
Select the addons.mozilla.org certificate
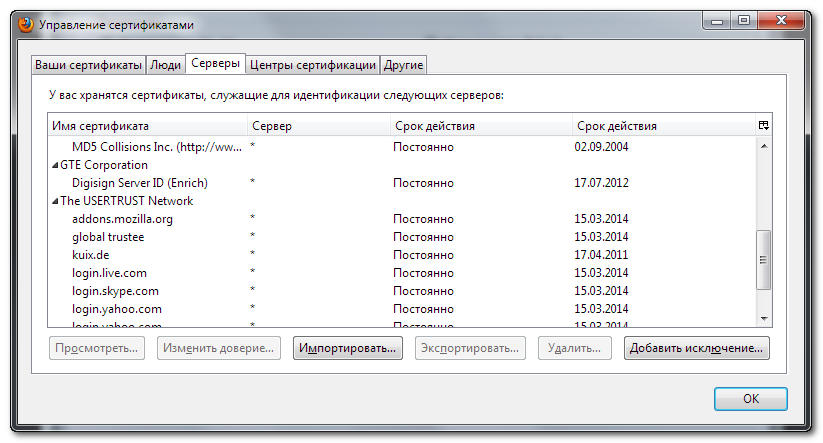click(x=402, y=219)
